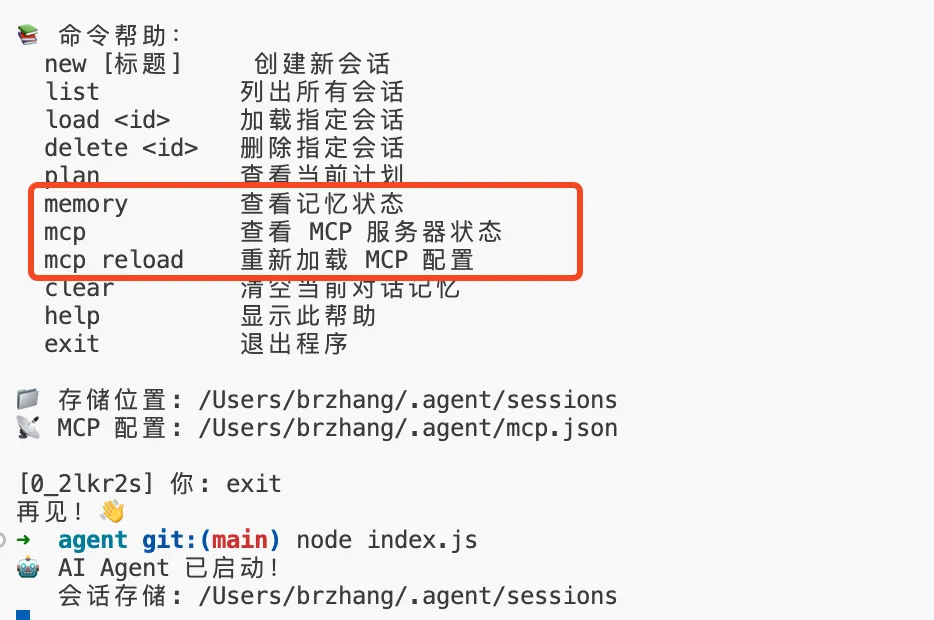
Task: Click the robot emoji before AI Agent 已启动
Action: tap(28, 567)
